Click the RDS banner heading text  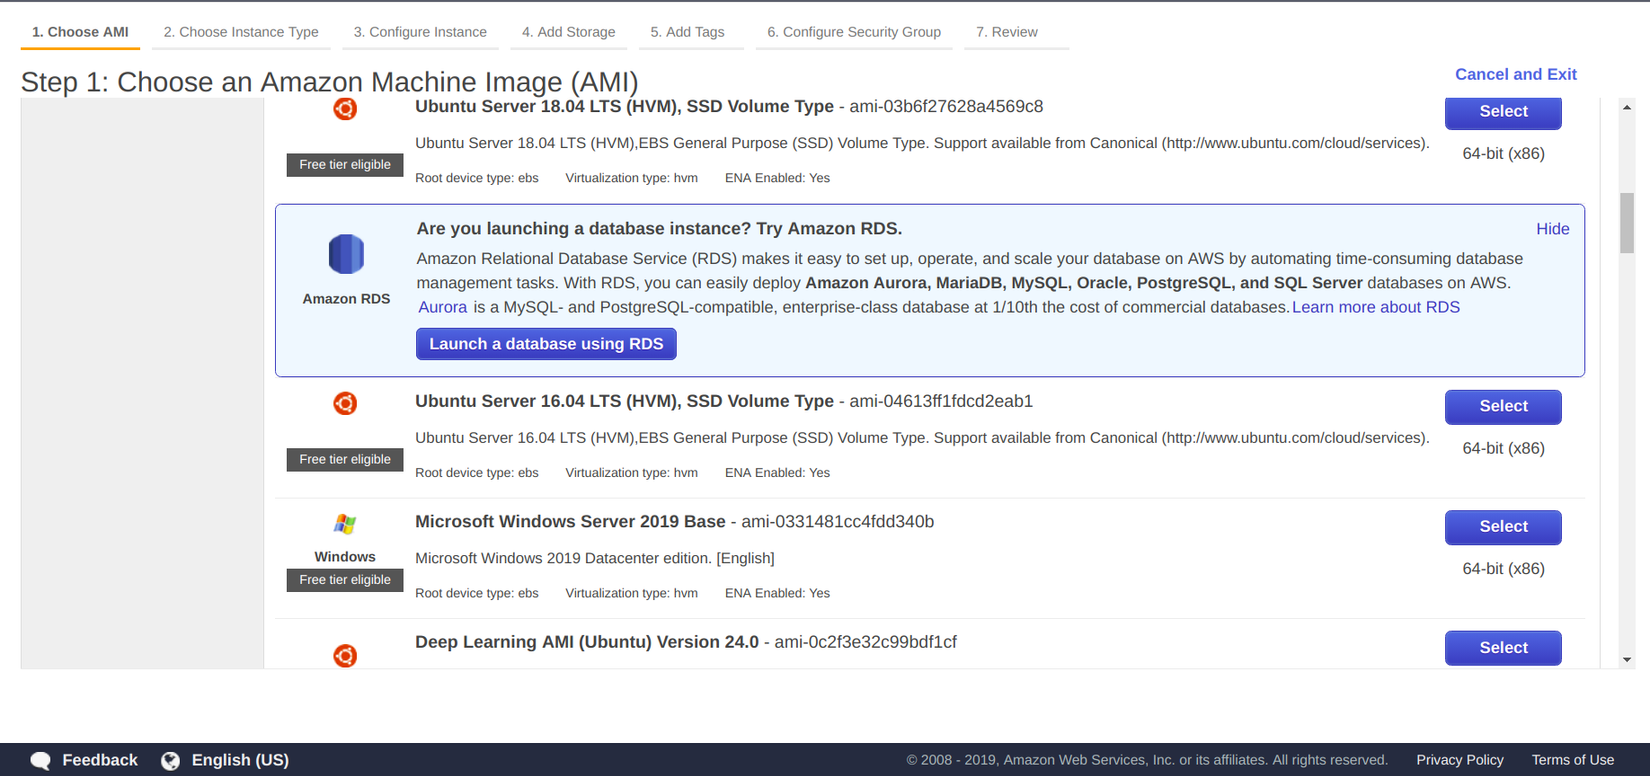click(659, 229)
